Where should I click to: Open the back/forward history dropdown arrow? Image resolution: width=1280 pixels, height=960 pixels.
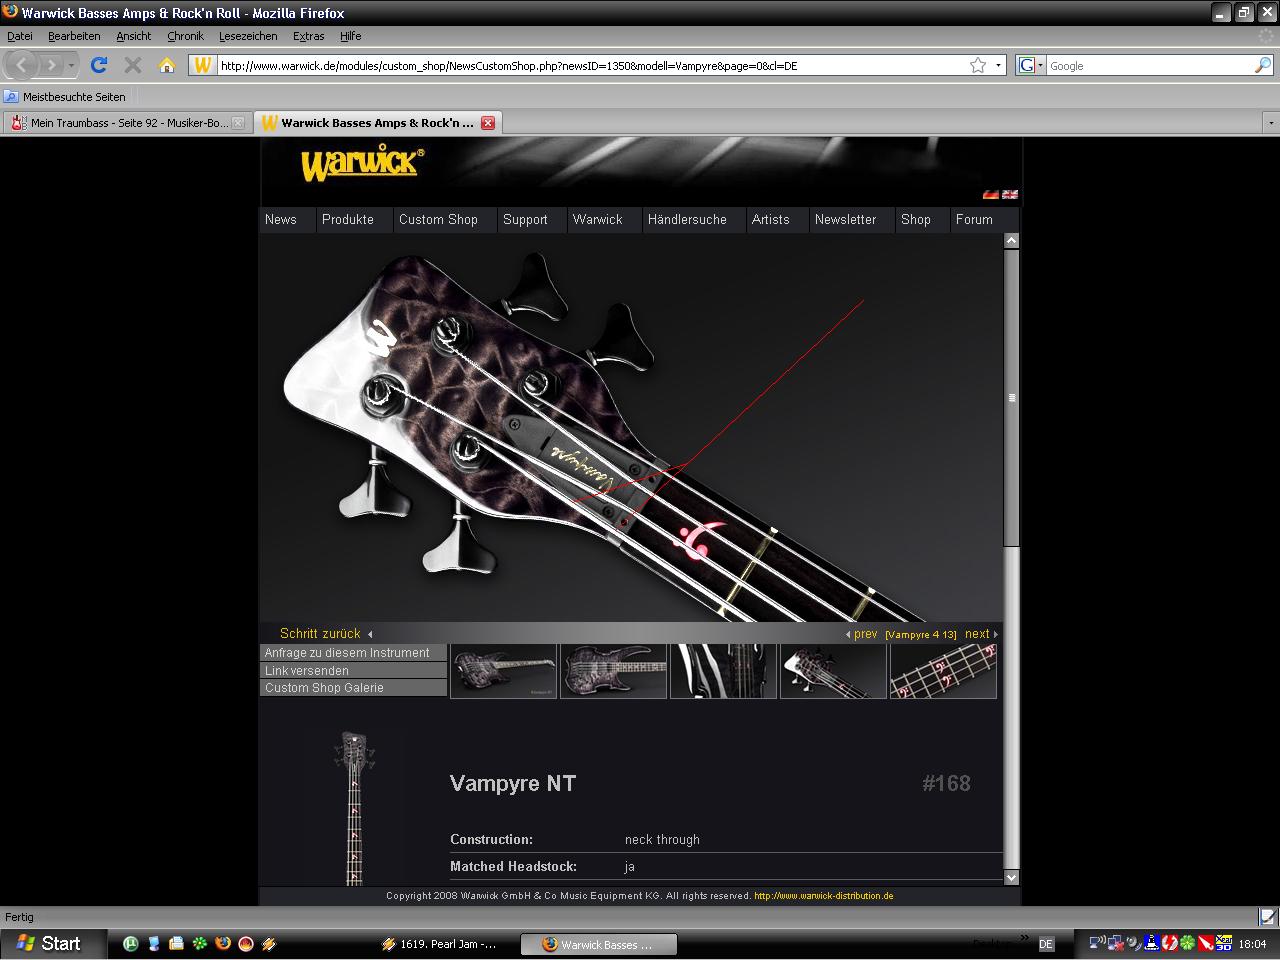(71, 65)
